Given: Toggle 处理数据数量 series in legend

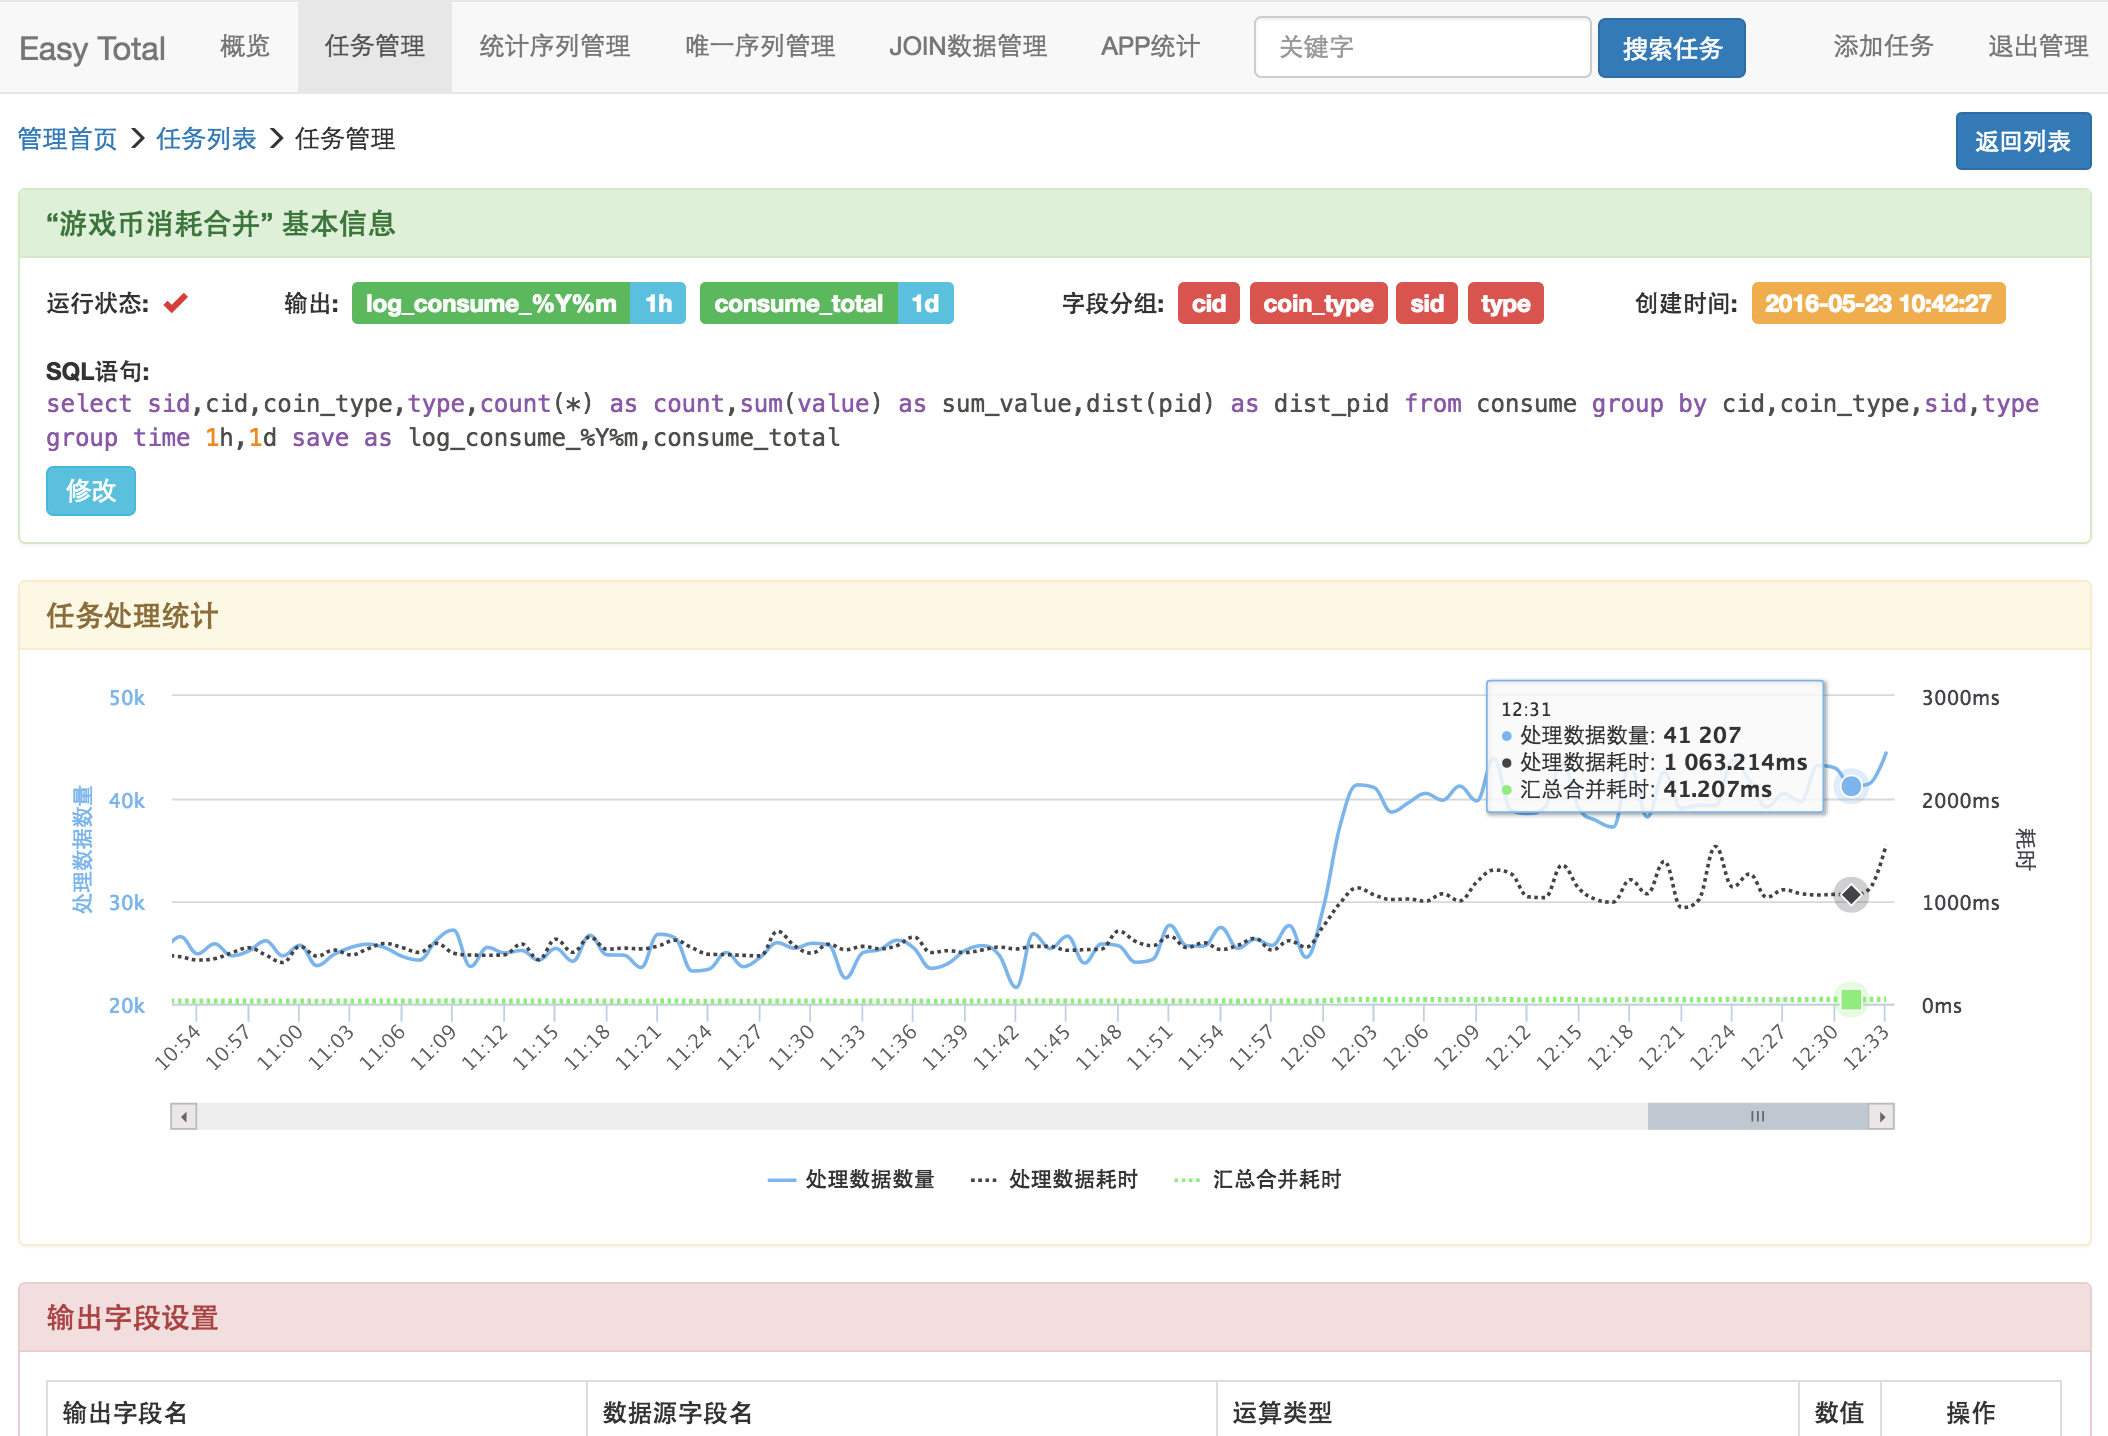Looking at the screenshot, I should click(x=868, y=1180).
